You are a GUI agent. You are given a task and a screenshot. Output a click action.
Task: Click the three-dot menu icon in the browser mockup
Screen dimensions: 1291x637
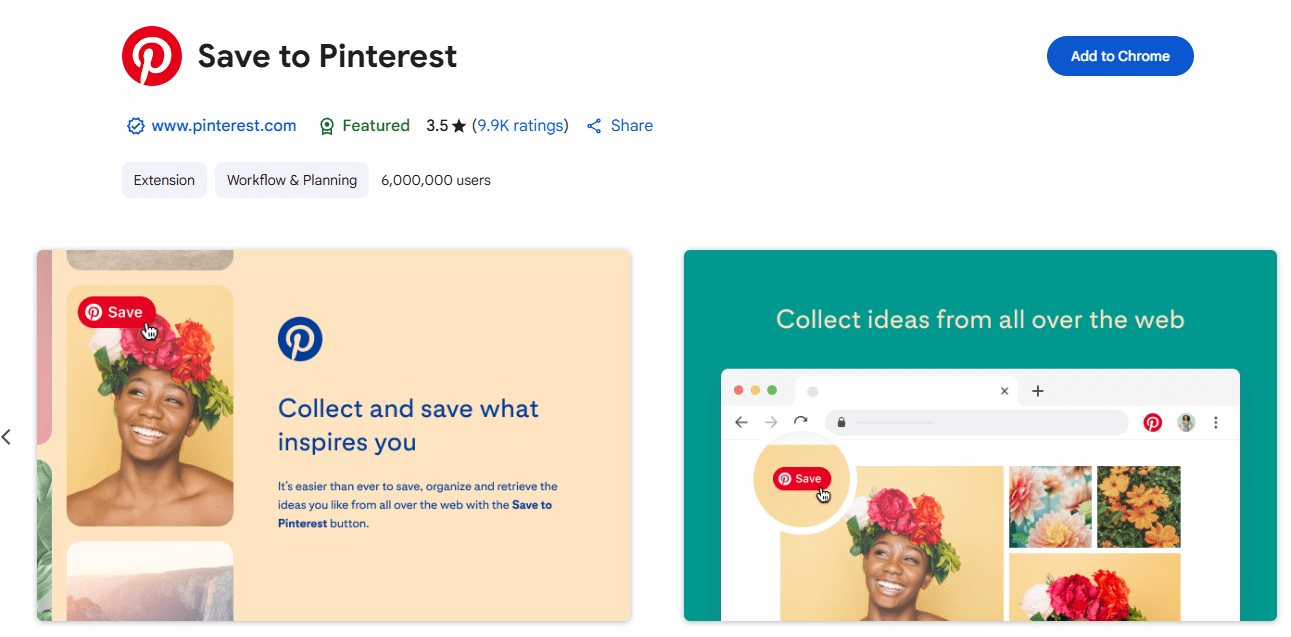(1216, 423)
